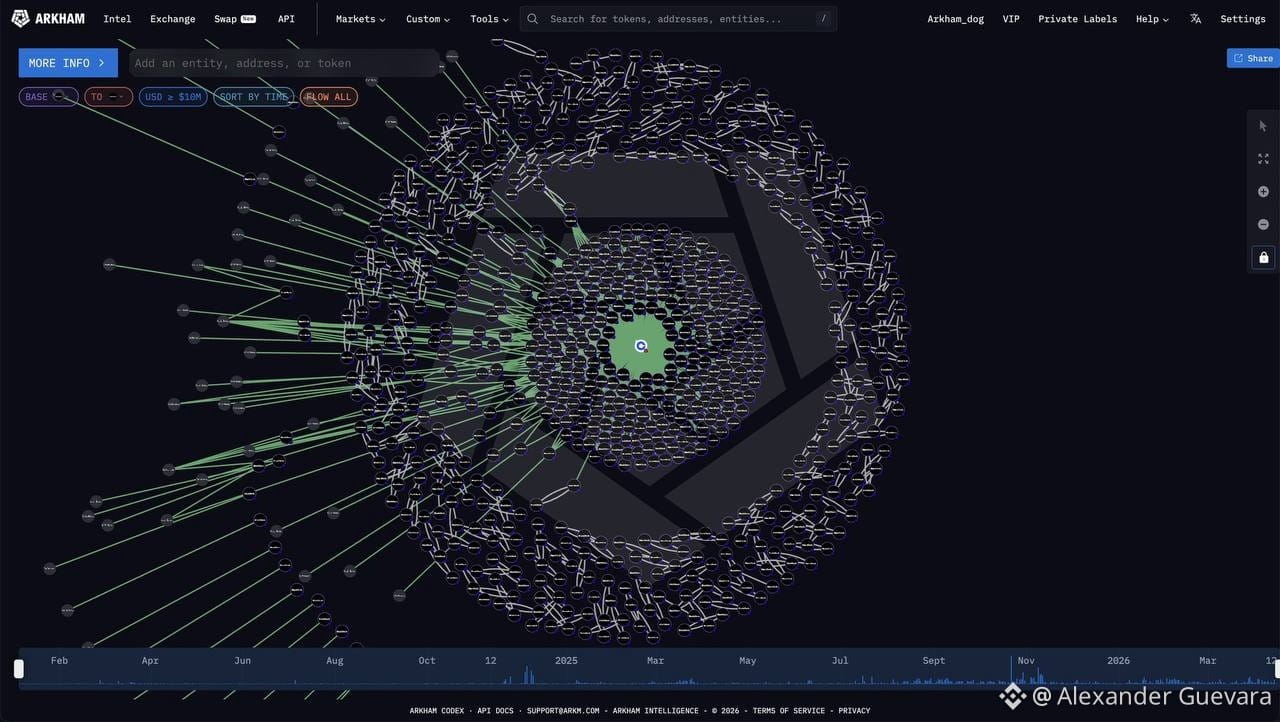Open the Markets dropdown menu

pyautogui.click(x=361, y=19)
